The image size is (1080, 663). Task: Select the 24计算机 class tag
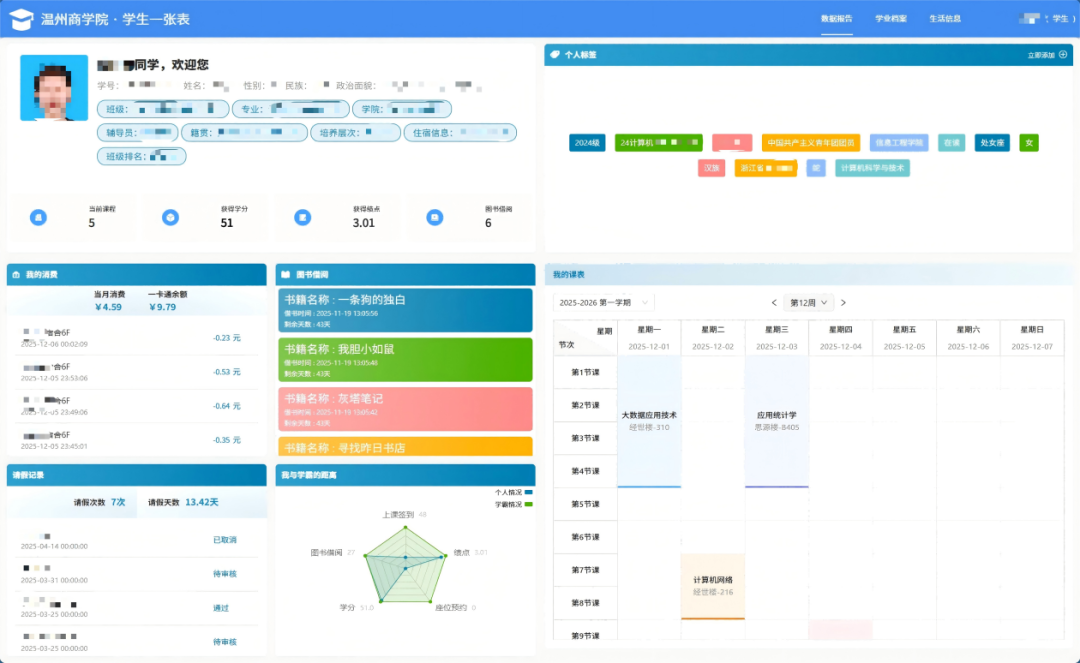click(x=658, y=143)
